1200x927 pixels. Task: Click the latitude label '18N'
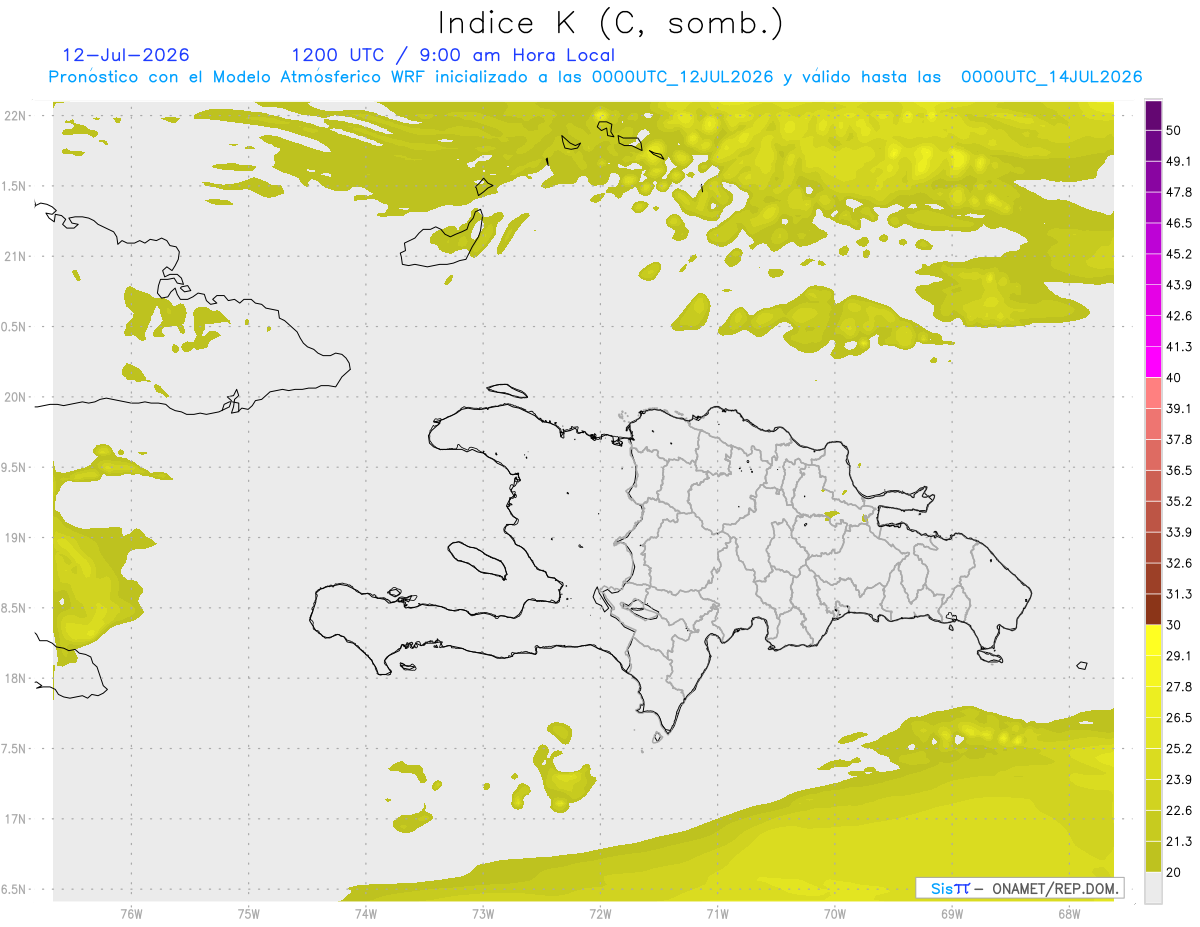point(17,679)
